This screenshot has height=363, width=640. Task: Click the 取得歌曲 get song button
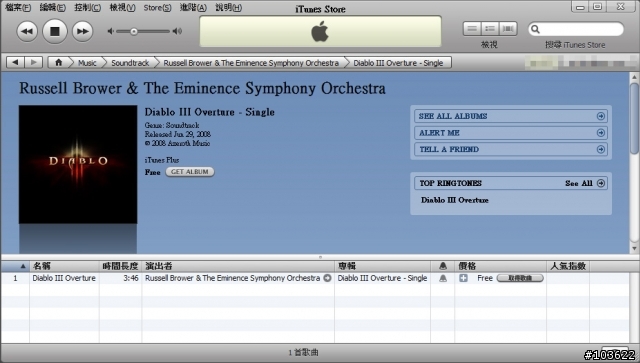[x=520, y=278]
